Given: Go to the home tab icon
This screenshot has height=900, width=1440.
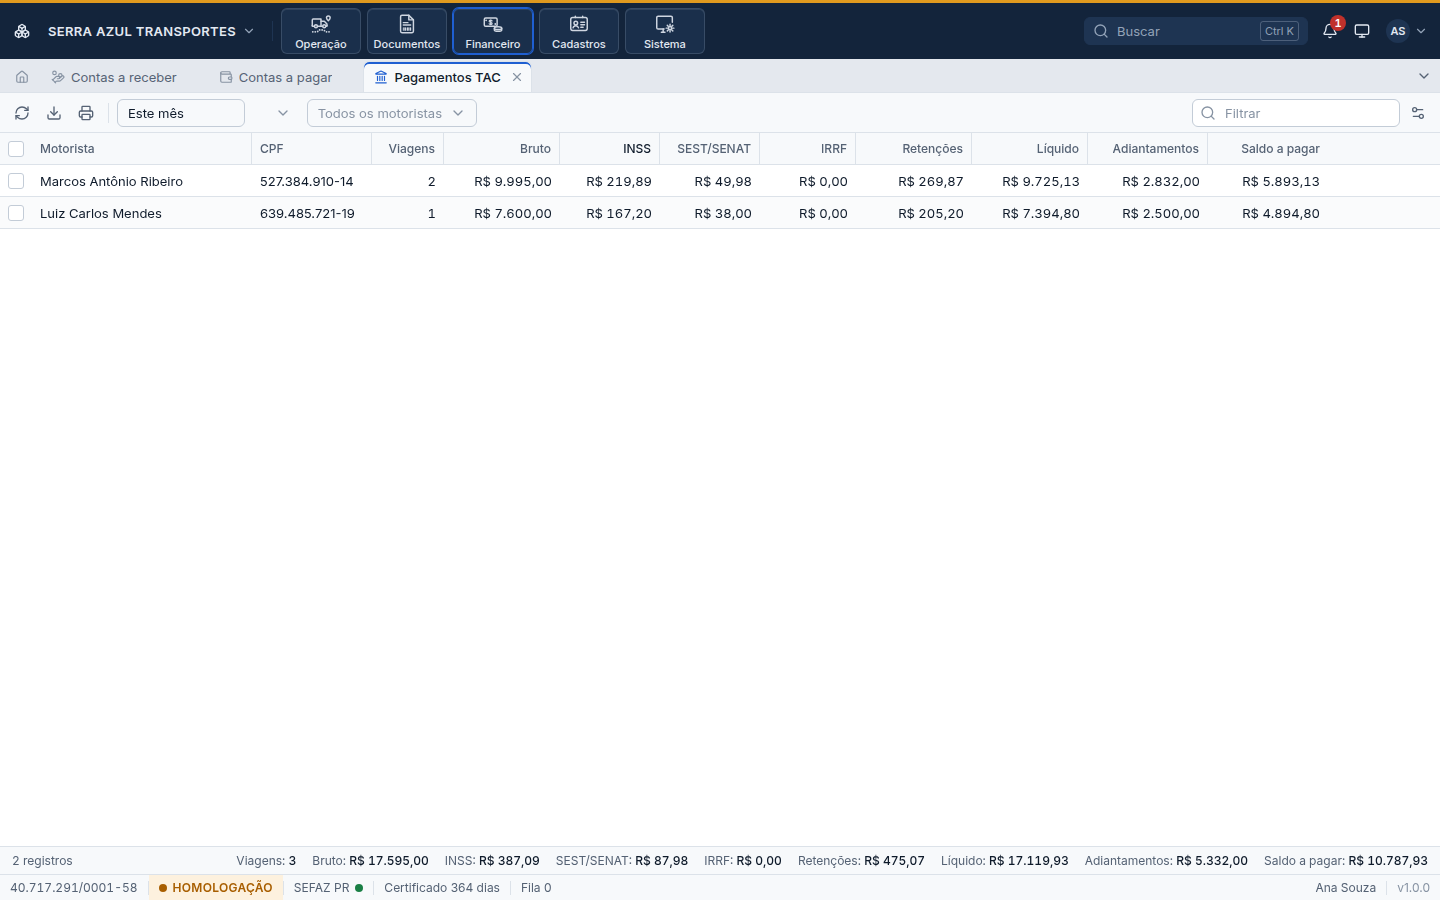Looking at the screenshot, I should (x=22, y=77).
